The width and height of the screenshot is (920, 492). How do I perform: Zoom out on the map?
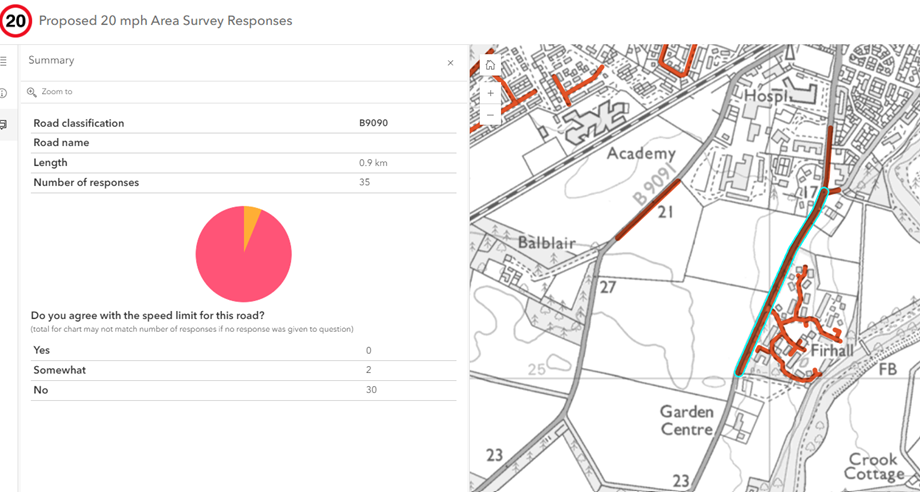(490, 116)
